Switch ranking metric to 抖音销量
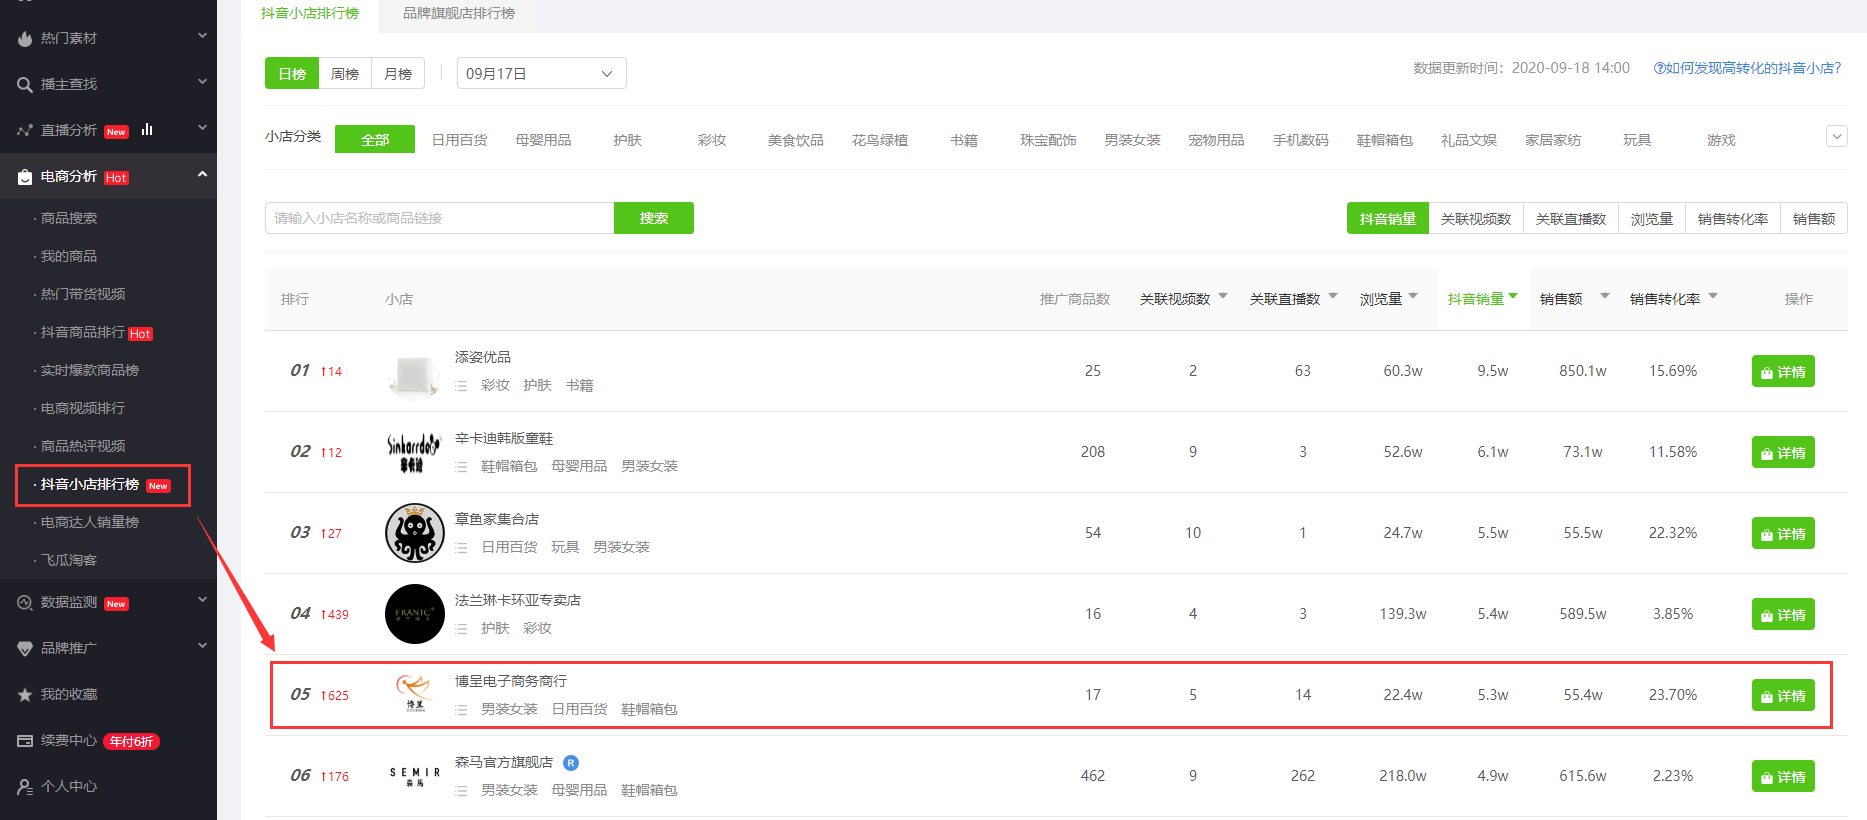The image size is (1867, 820). pos(1388,219)
